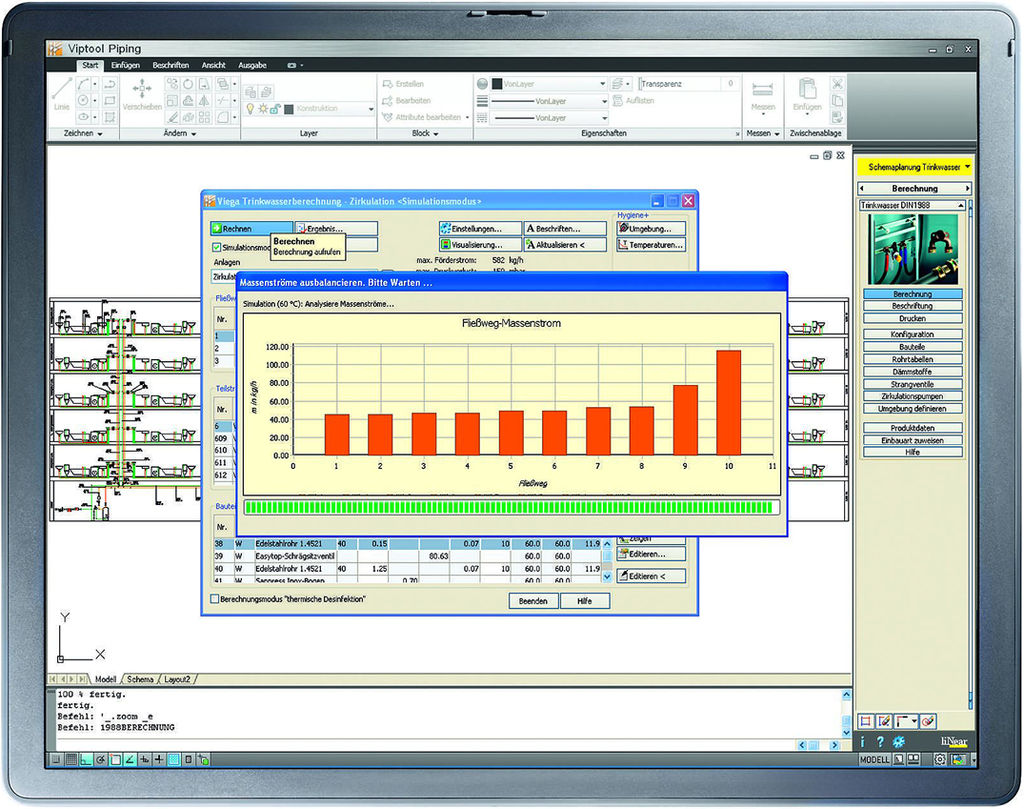Click the Viptool Piping application logo icon
The width and height of the screenshot is (1024, 809).
click(x=56, y=48)
